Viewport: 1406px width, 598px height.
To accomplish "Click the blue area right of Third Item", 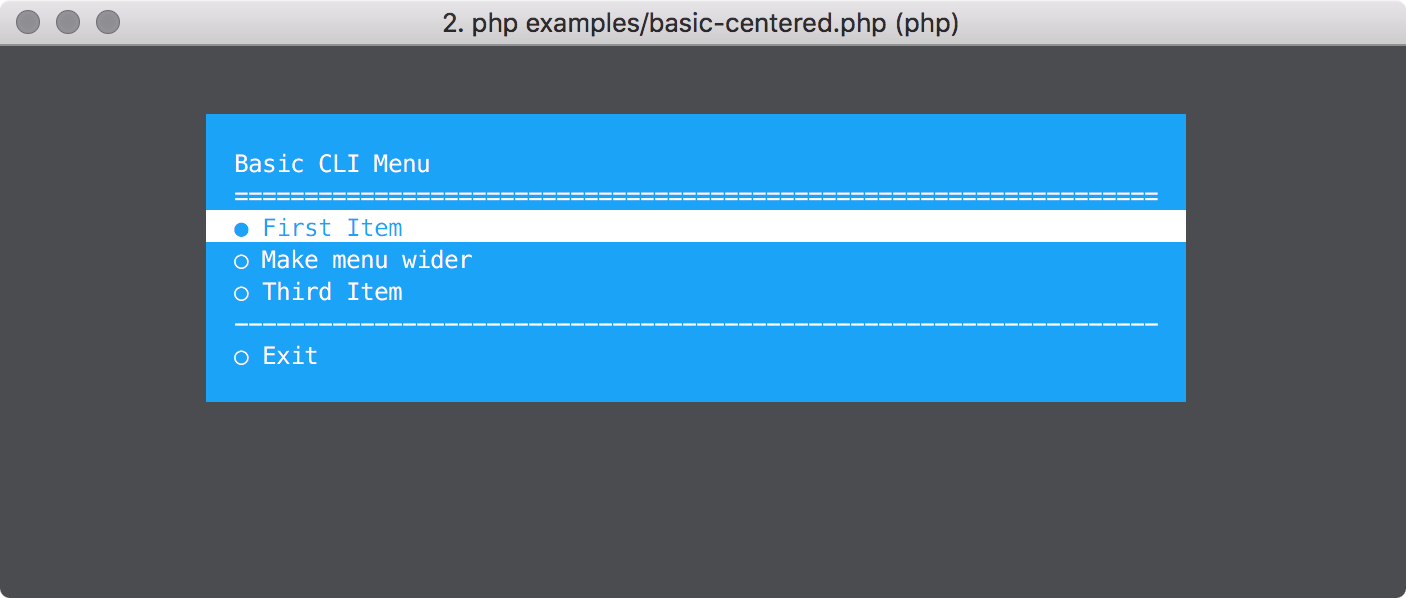I will 800,292.
